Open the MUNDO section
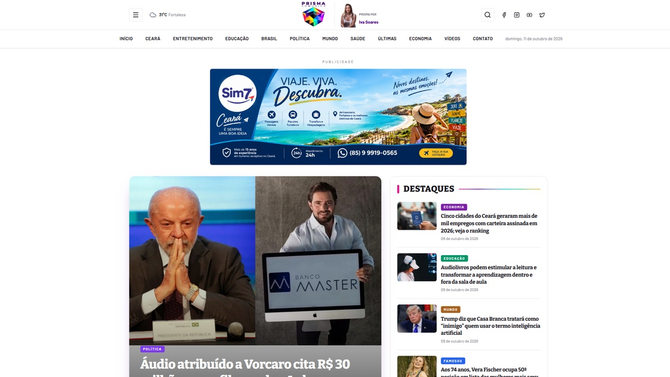 coord(330,39)
